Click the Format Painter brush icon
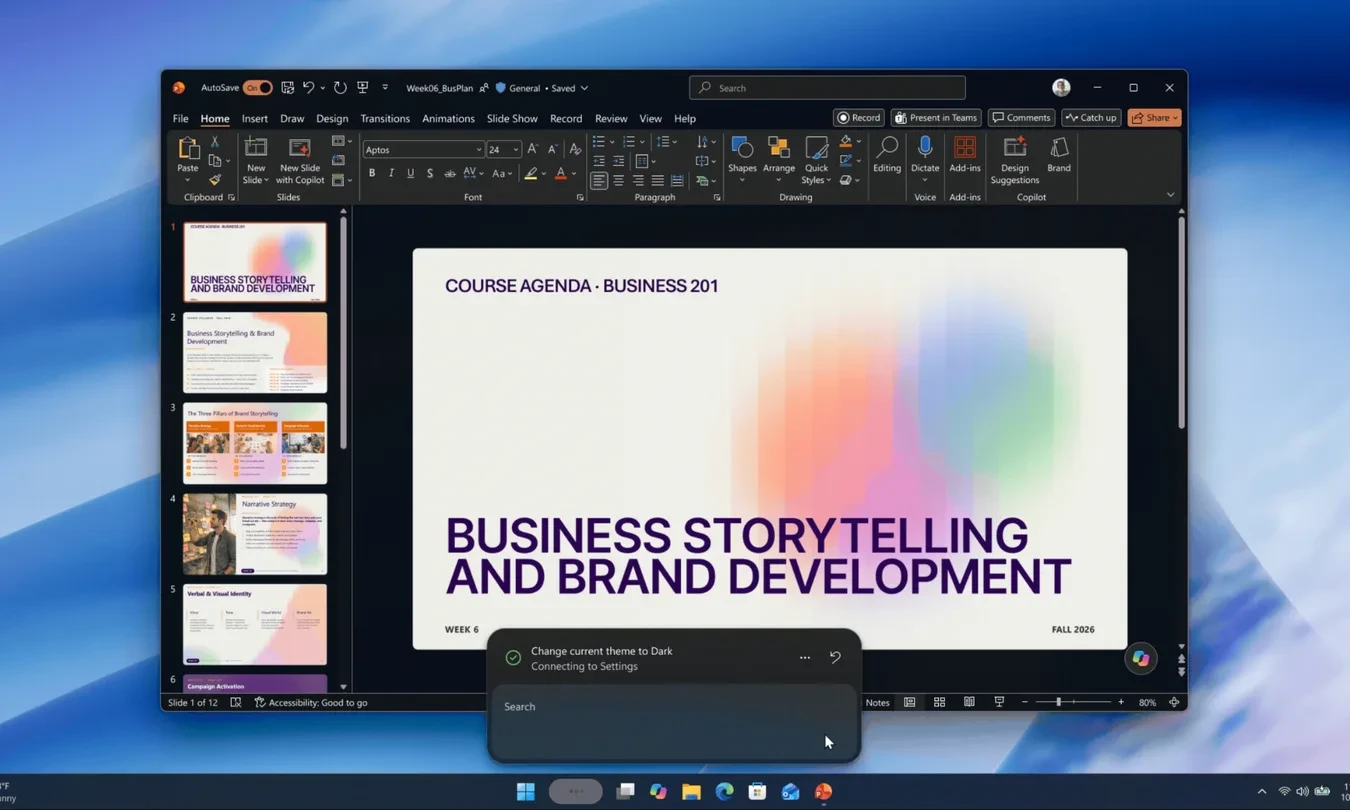 214,180
